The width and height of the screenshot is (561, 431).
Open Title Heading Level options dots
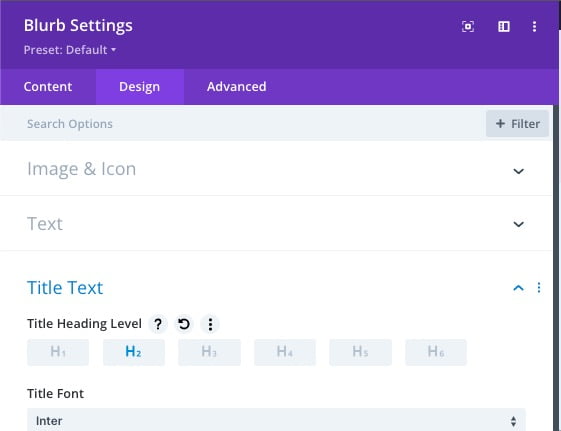coord(210,324)
